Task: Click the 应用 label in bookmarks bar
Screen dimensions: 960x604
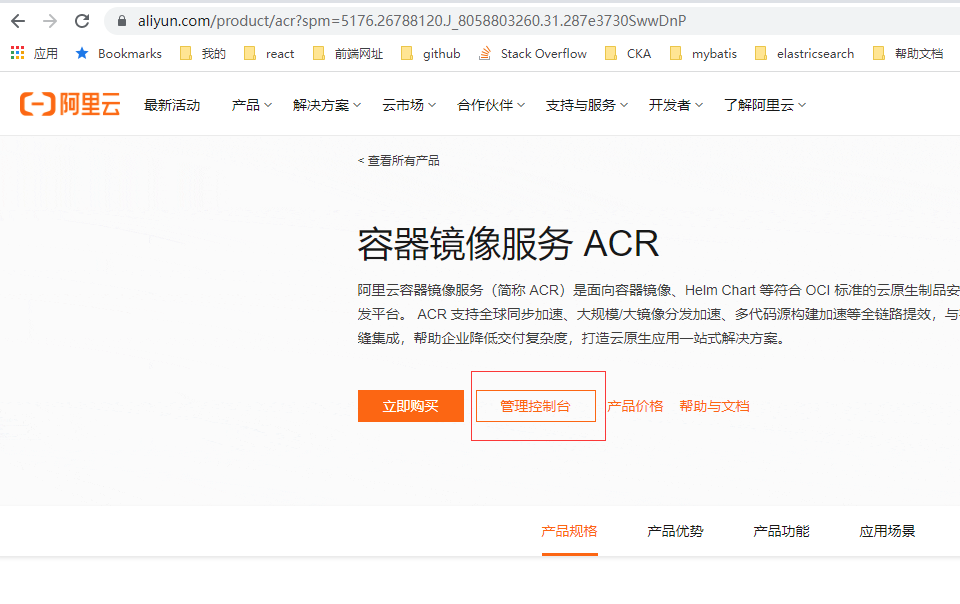Action: (x=45, y=54)
